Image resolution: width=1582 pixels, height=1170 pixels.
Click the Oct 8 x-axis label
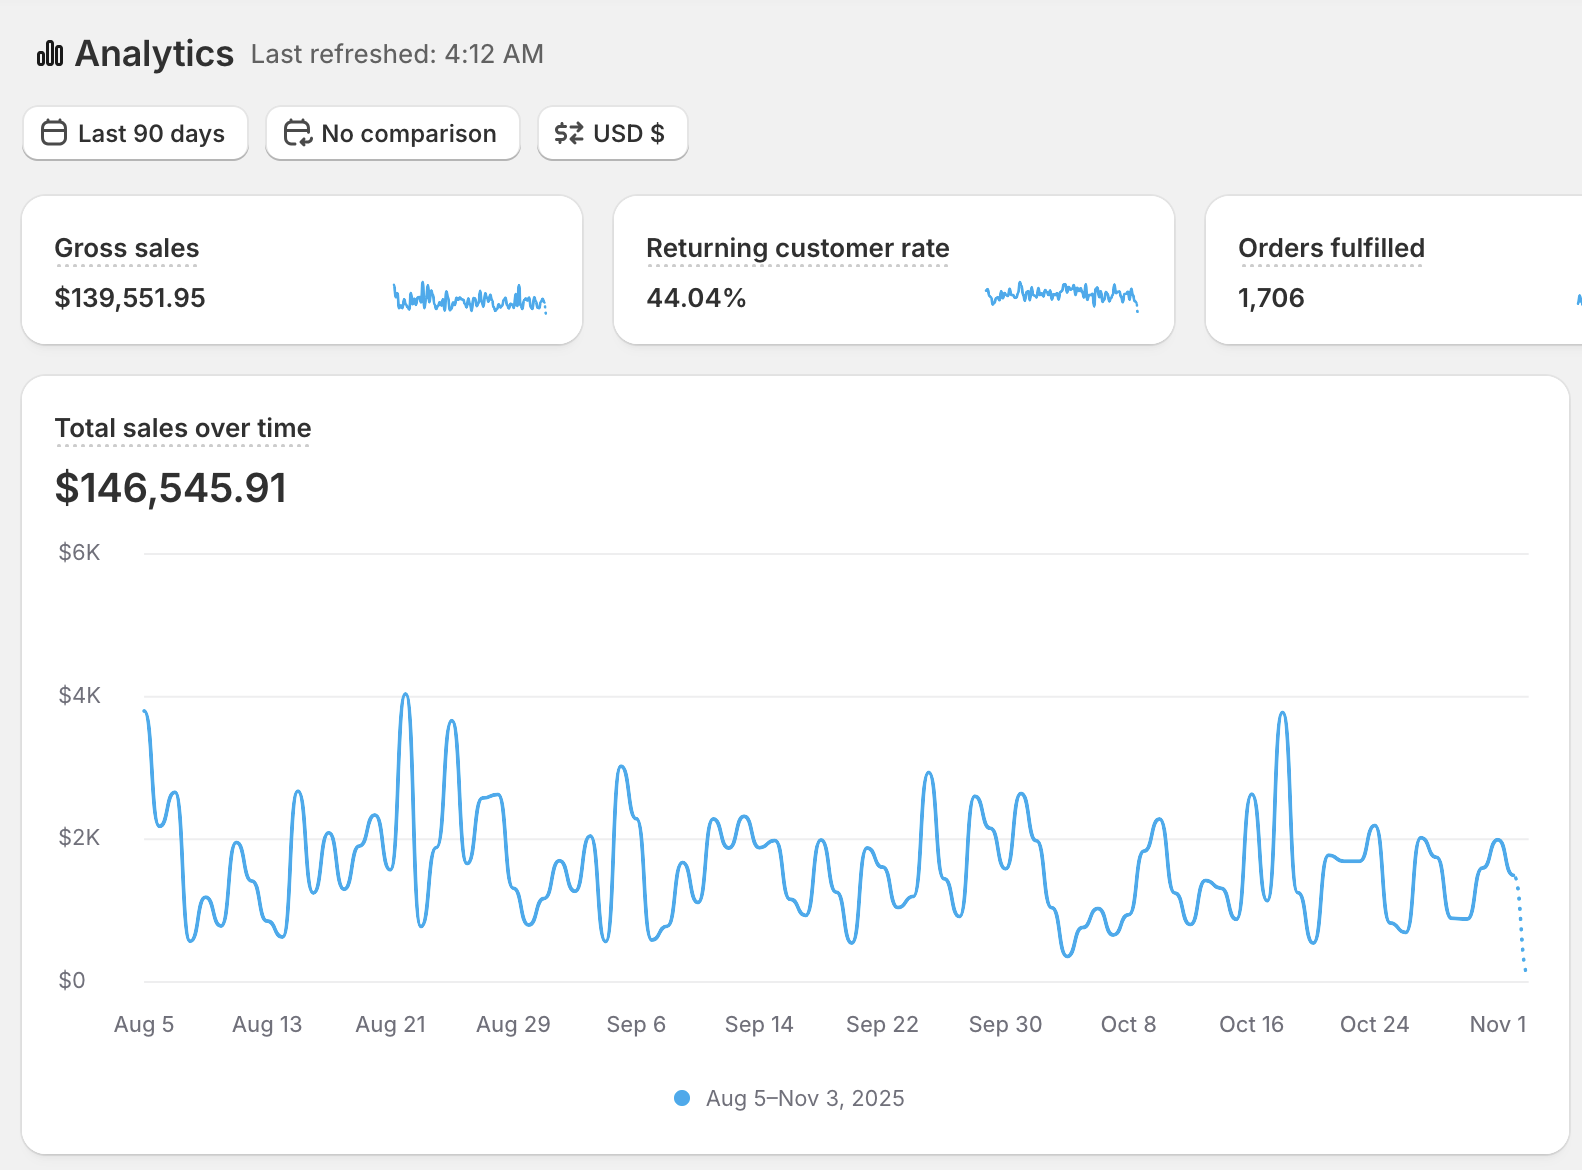click(1129, 1024)
